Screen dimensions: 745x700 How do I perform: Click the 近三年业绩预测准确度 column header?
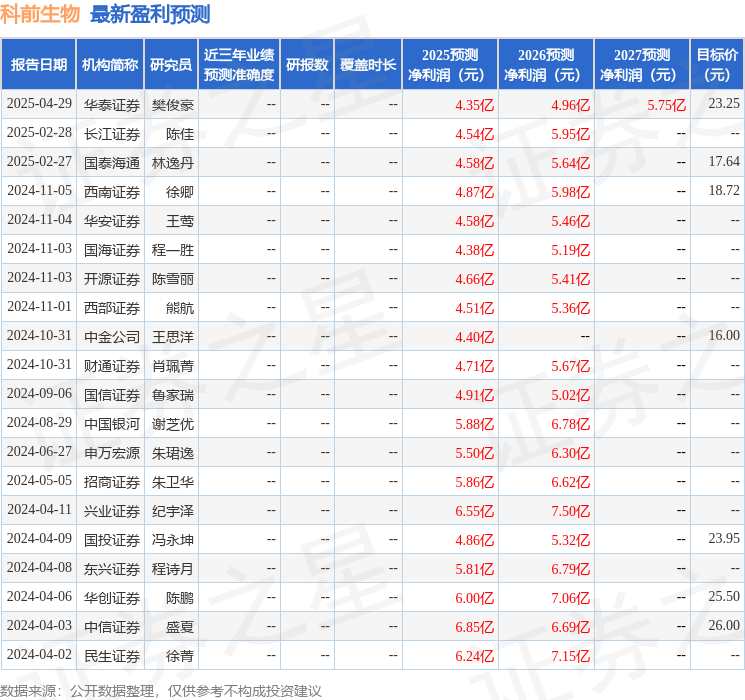[238, 65]
